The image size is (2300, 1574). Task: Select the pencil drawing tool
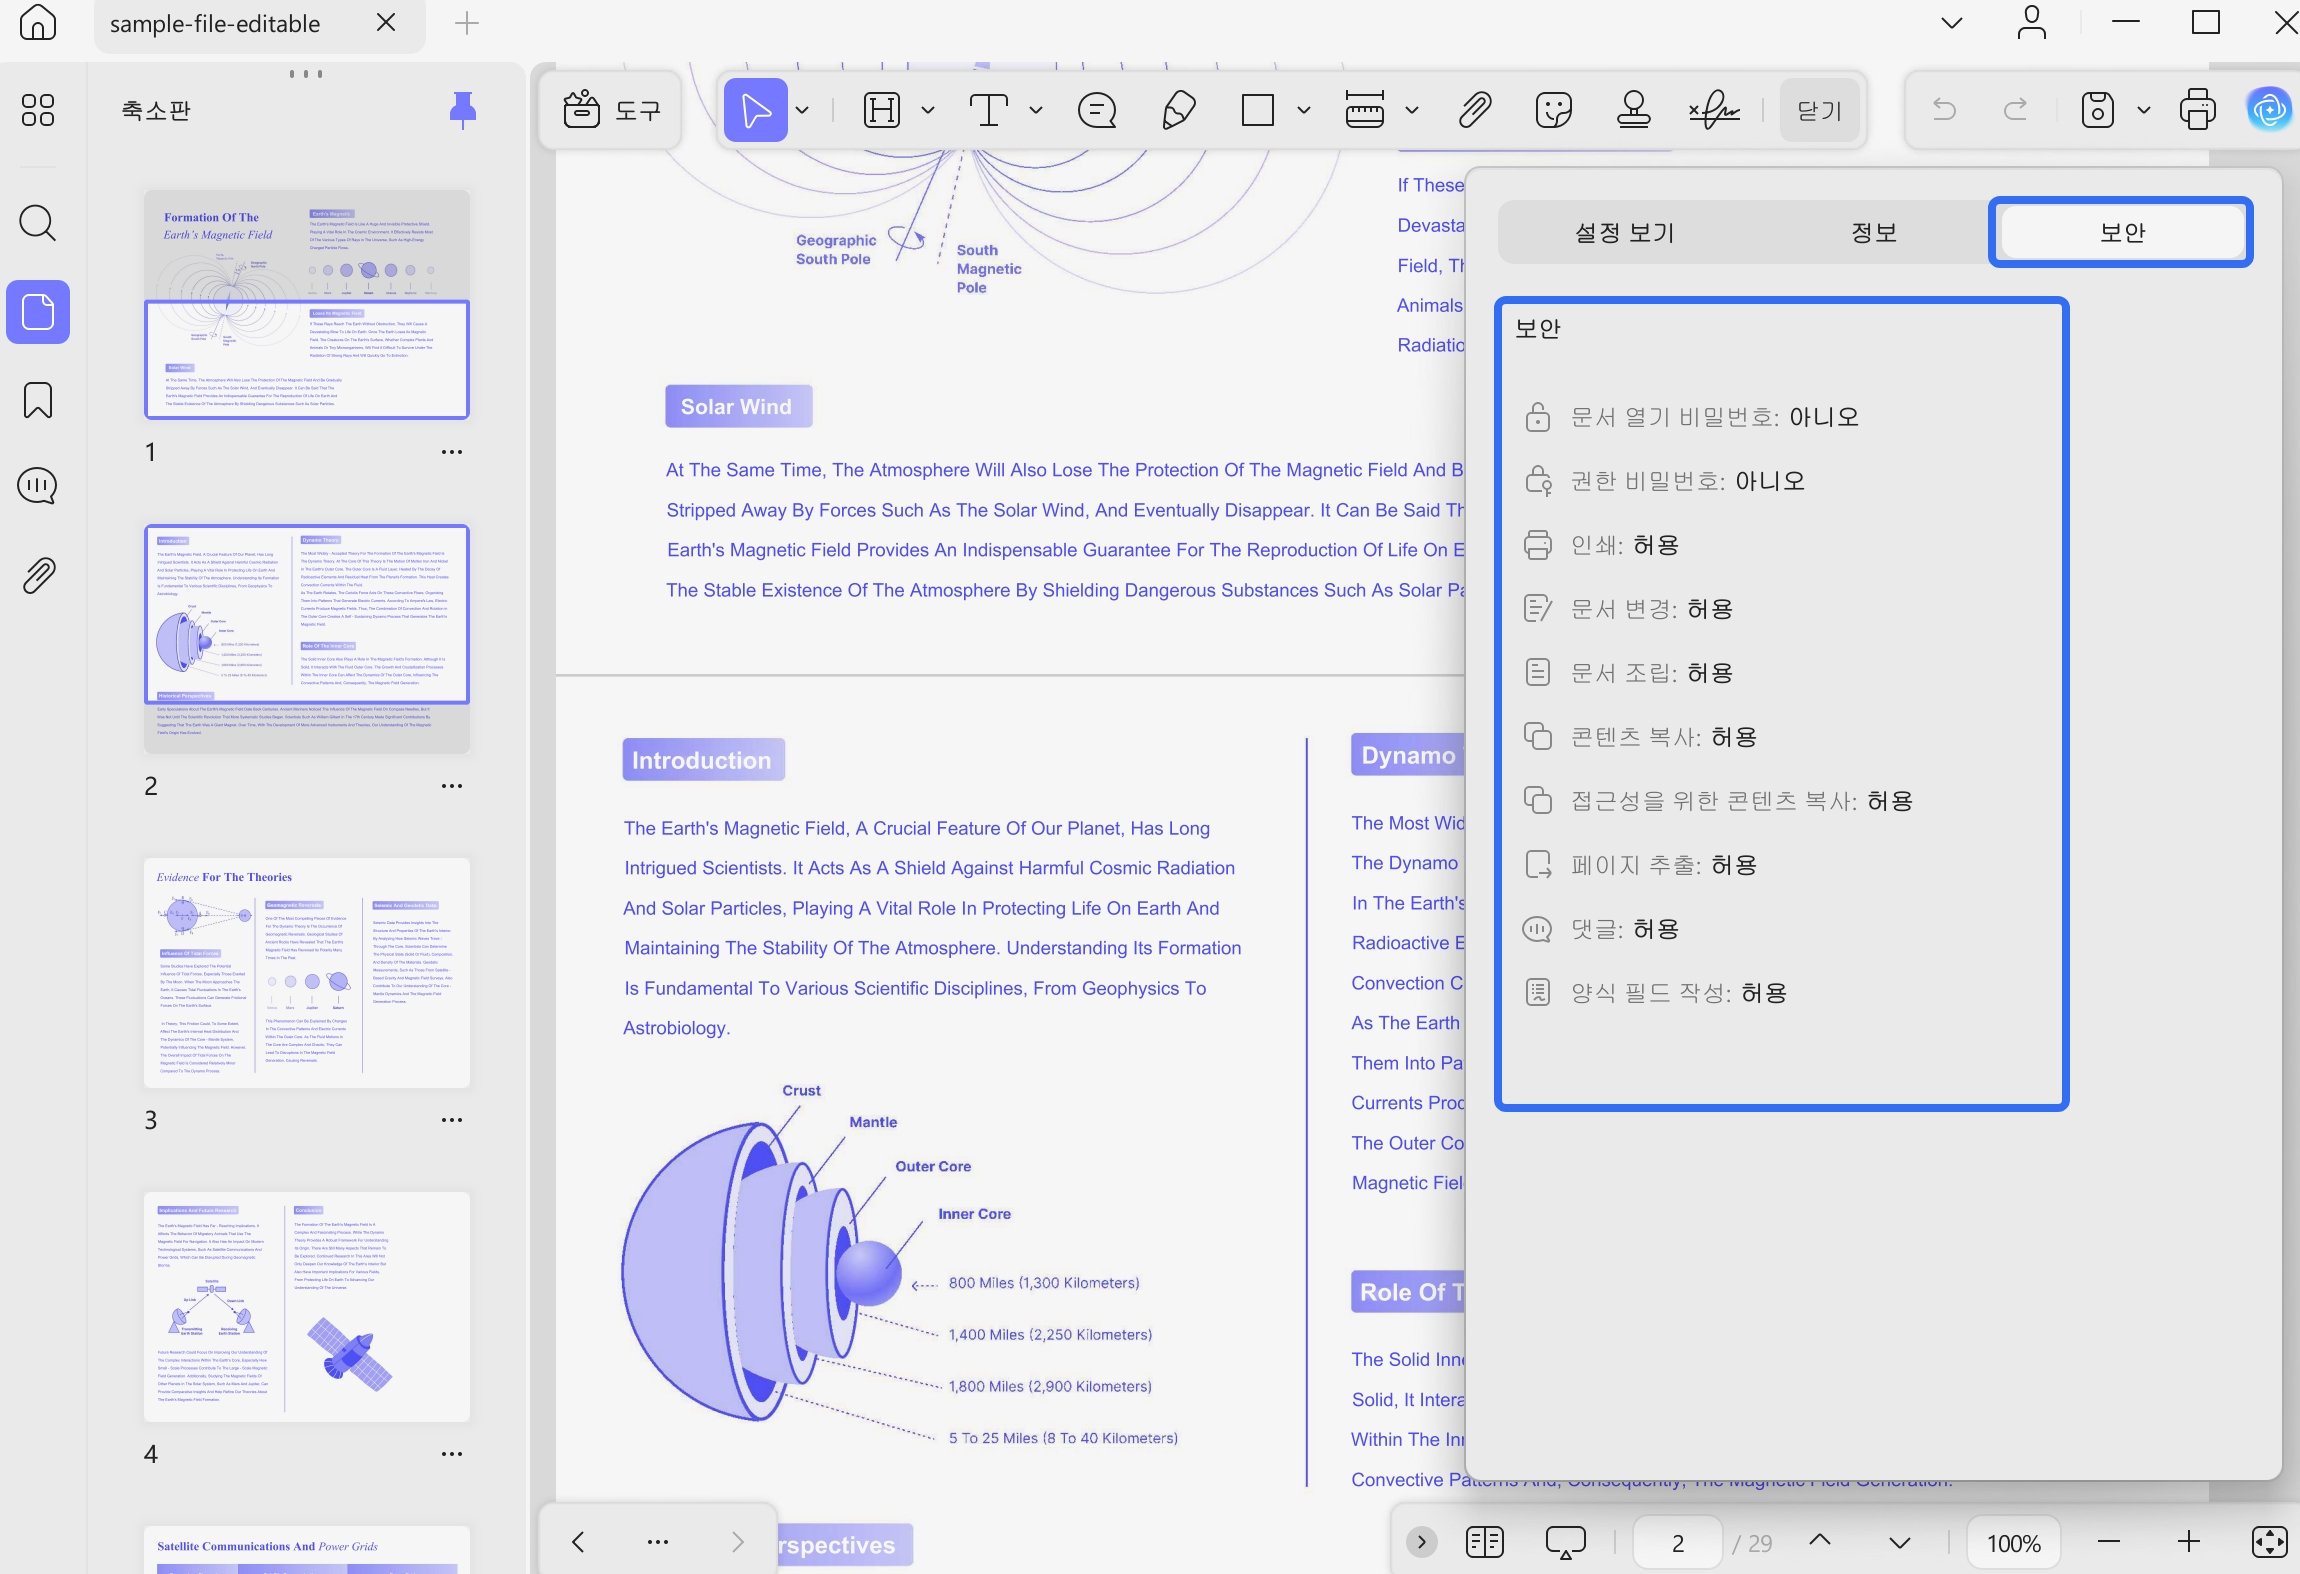tap(1179, 110)
